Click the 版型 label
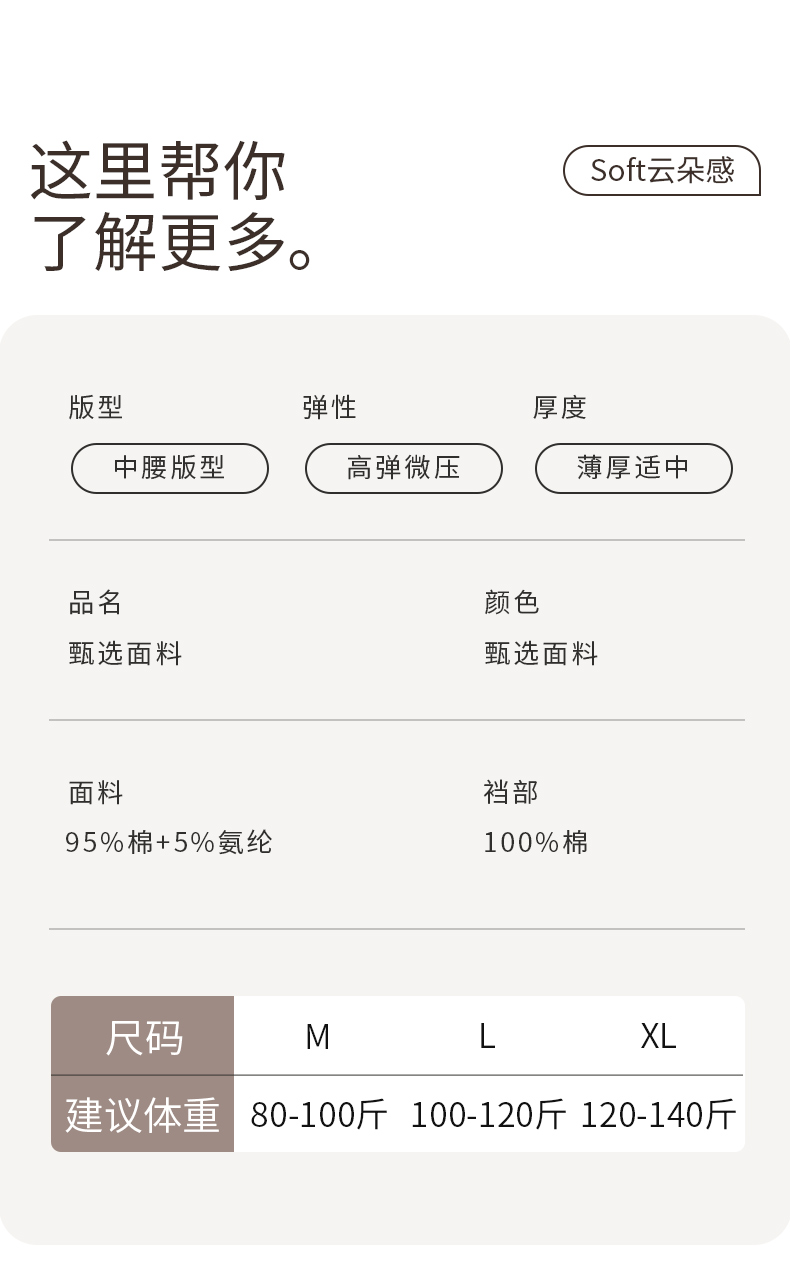Image resolution: width=790 pixels, height=1283 pixels. 96,408
